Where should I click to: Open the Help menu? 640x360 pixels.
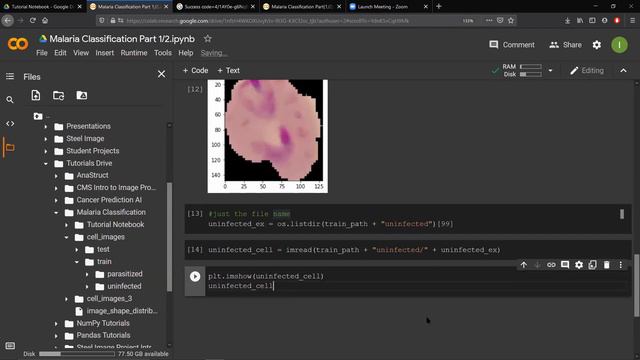tap(186, 53)
